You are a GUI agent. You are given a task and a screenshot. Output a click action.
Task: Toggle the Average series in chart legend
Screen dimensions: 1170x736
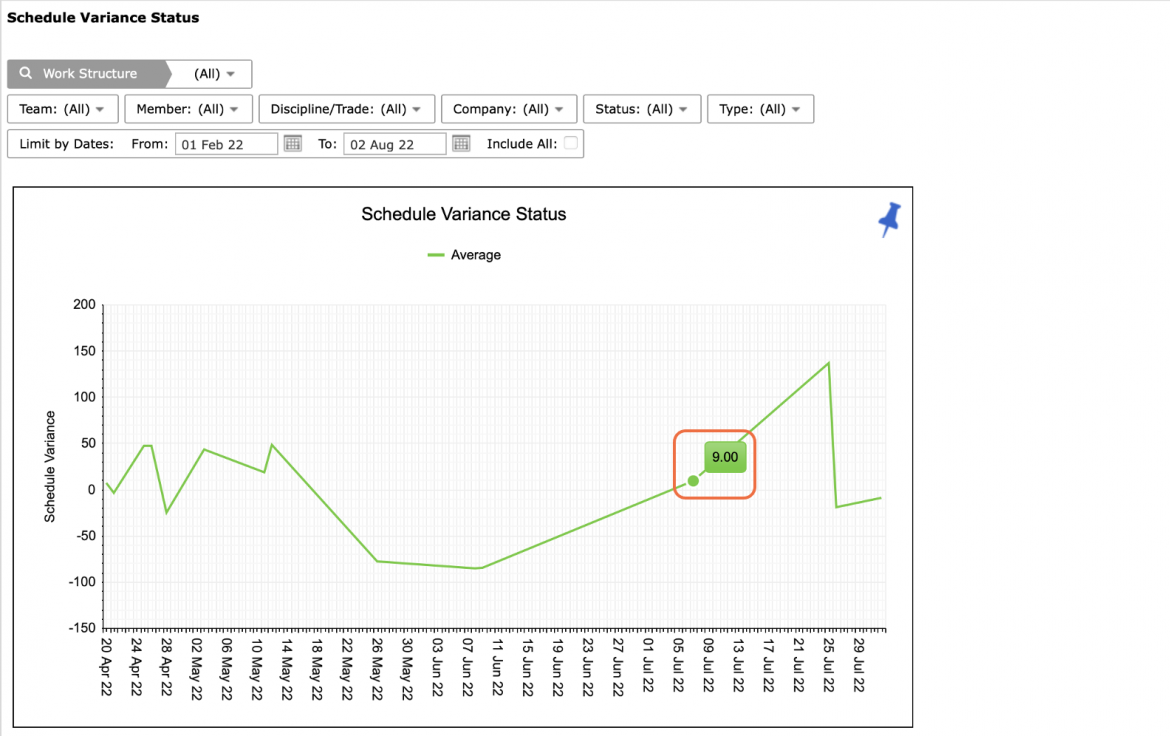tap(475, 255)
